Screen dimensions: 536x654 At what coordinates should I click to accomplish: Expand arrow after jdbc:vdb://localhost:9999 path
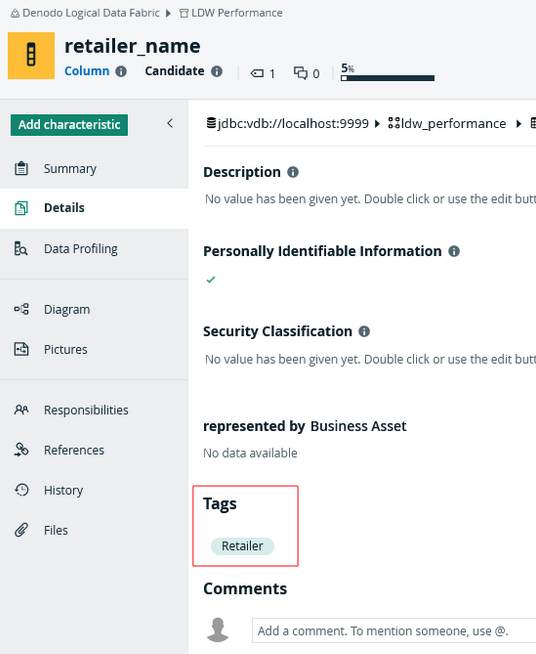(x=377, y=123)
